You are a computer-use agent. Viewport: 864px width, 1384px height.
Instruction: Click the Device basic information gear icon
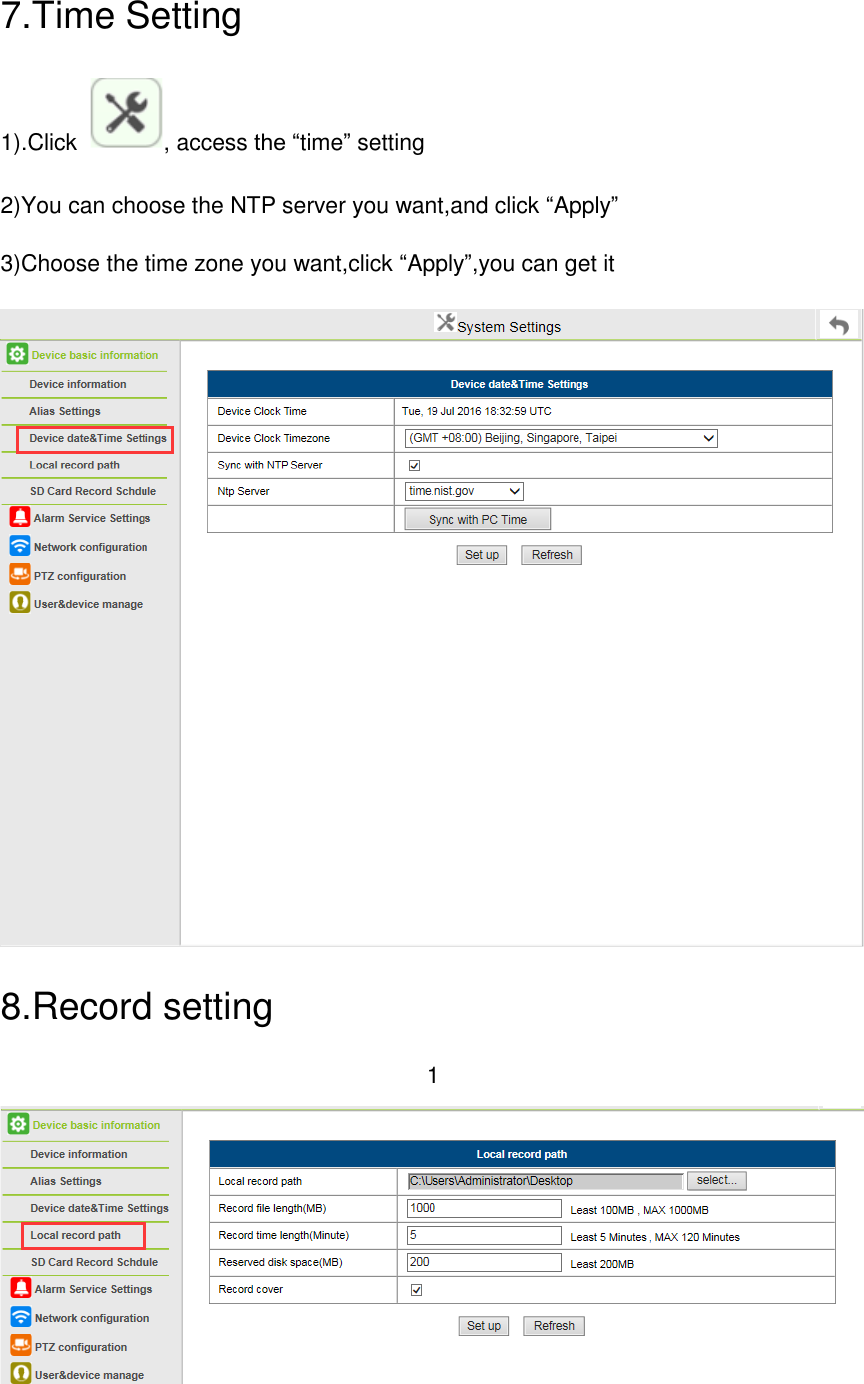[x=17, y=354]
